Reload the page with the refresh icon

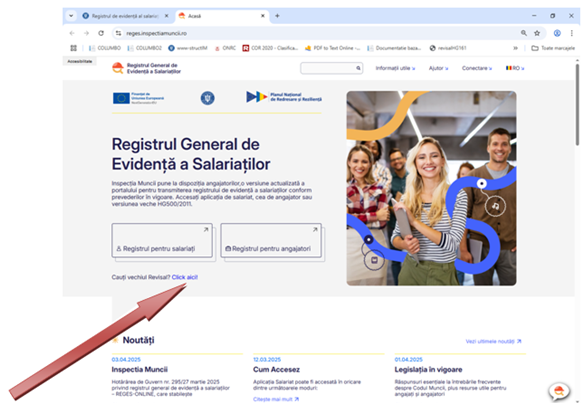[x=101, y=33]
